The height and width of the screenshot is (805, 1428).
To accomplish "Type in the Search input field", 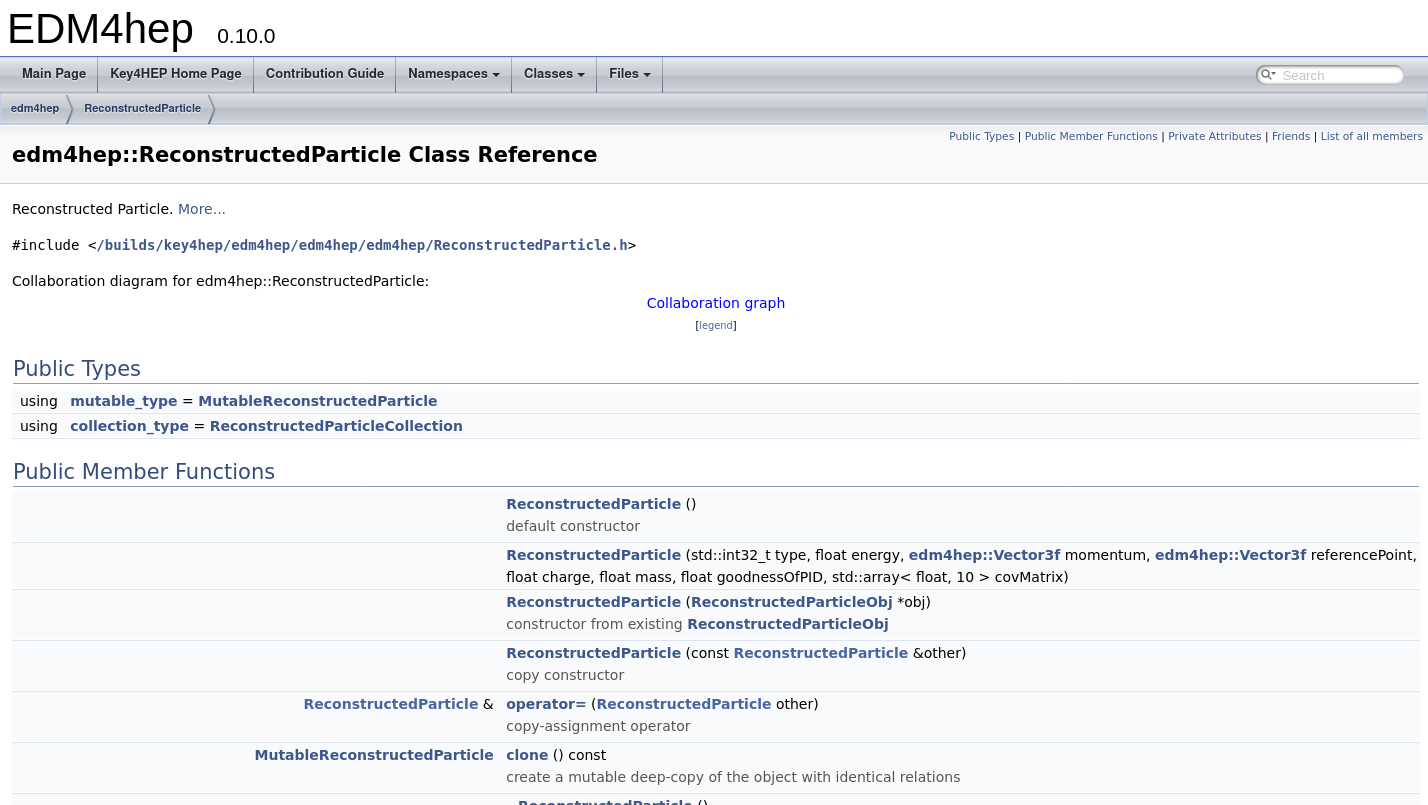I will (1340, 75).
